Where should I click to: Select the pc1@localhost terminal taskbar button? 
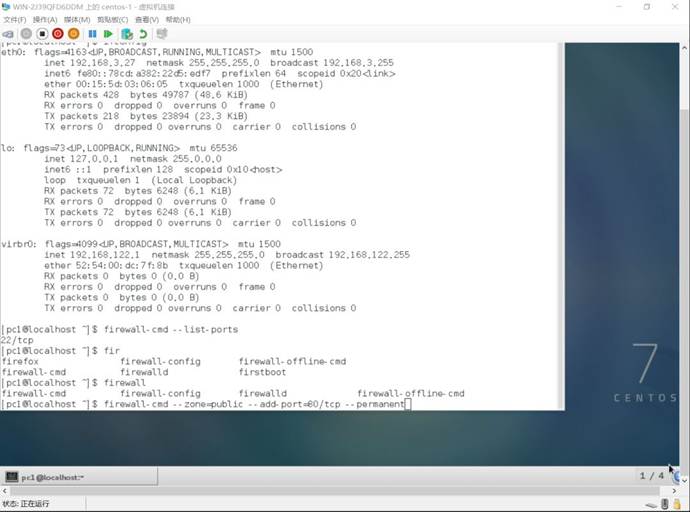pyautogui.click(x=79, y=477)
